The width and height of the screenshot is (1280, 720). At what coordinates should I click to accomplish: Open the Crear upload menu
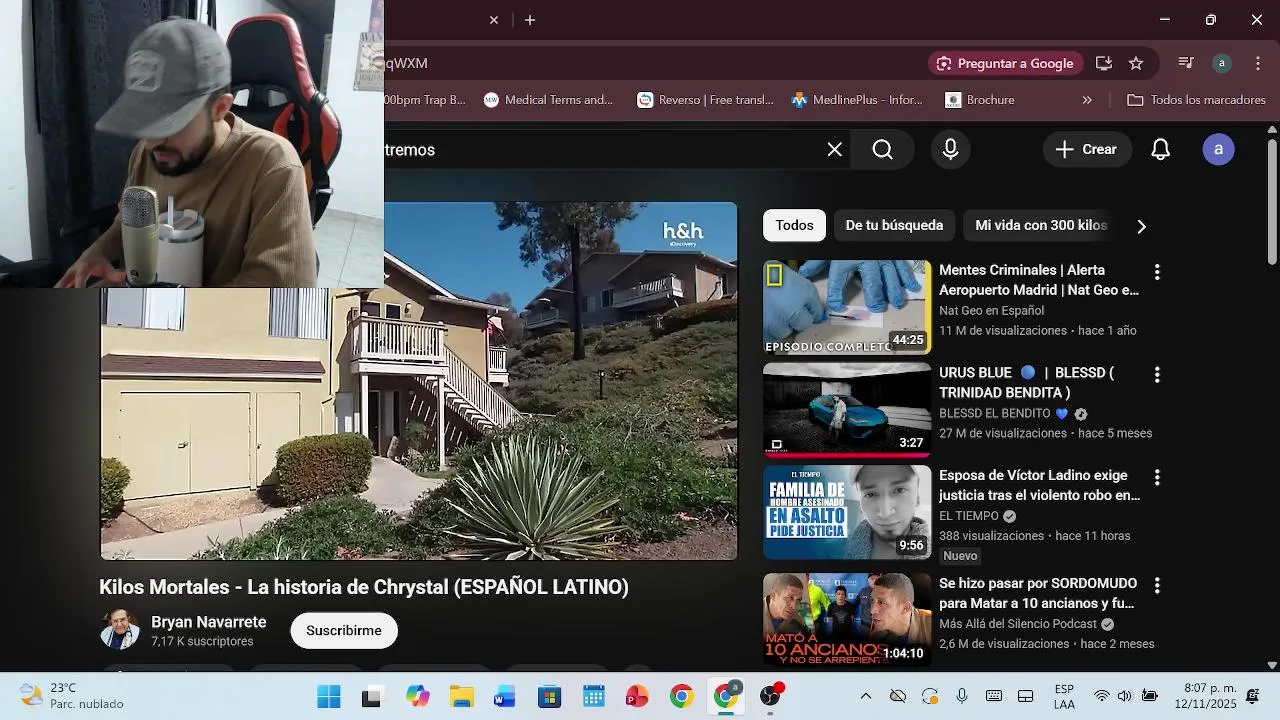(1086, 150)
